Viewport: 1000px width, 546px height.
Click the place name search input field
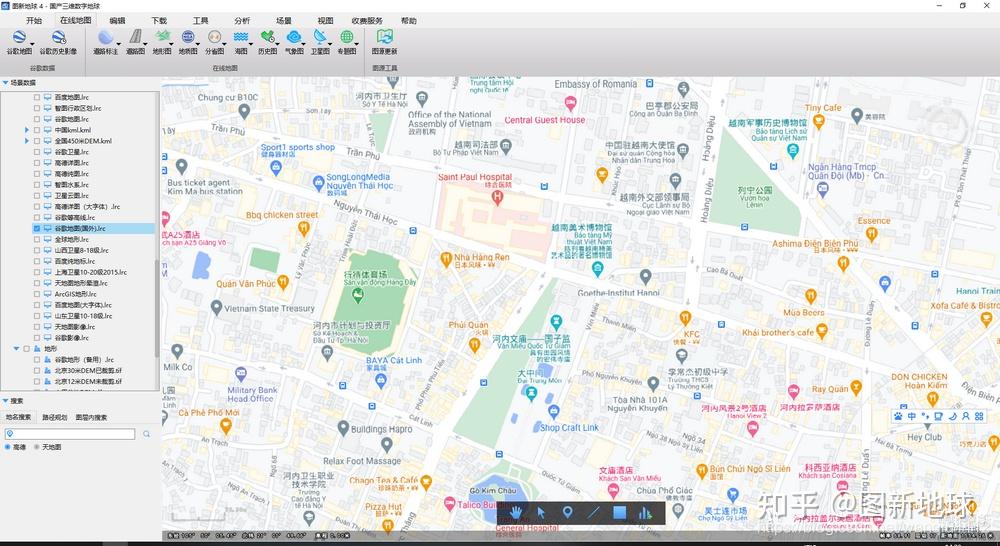point(70,434)
